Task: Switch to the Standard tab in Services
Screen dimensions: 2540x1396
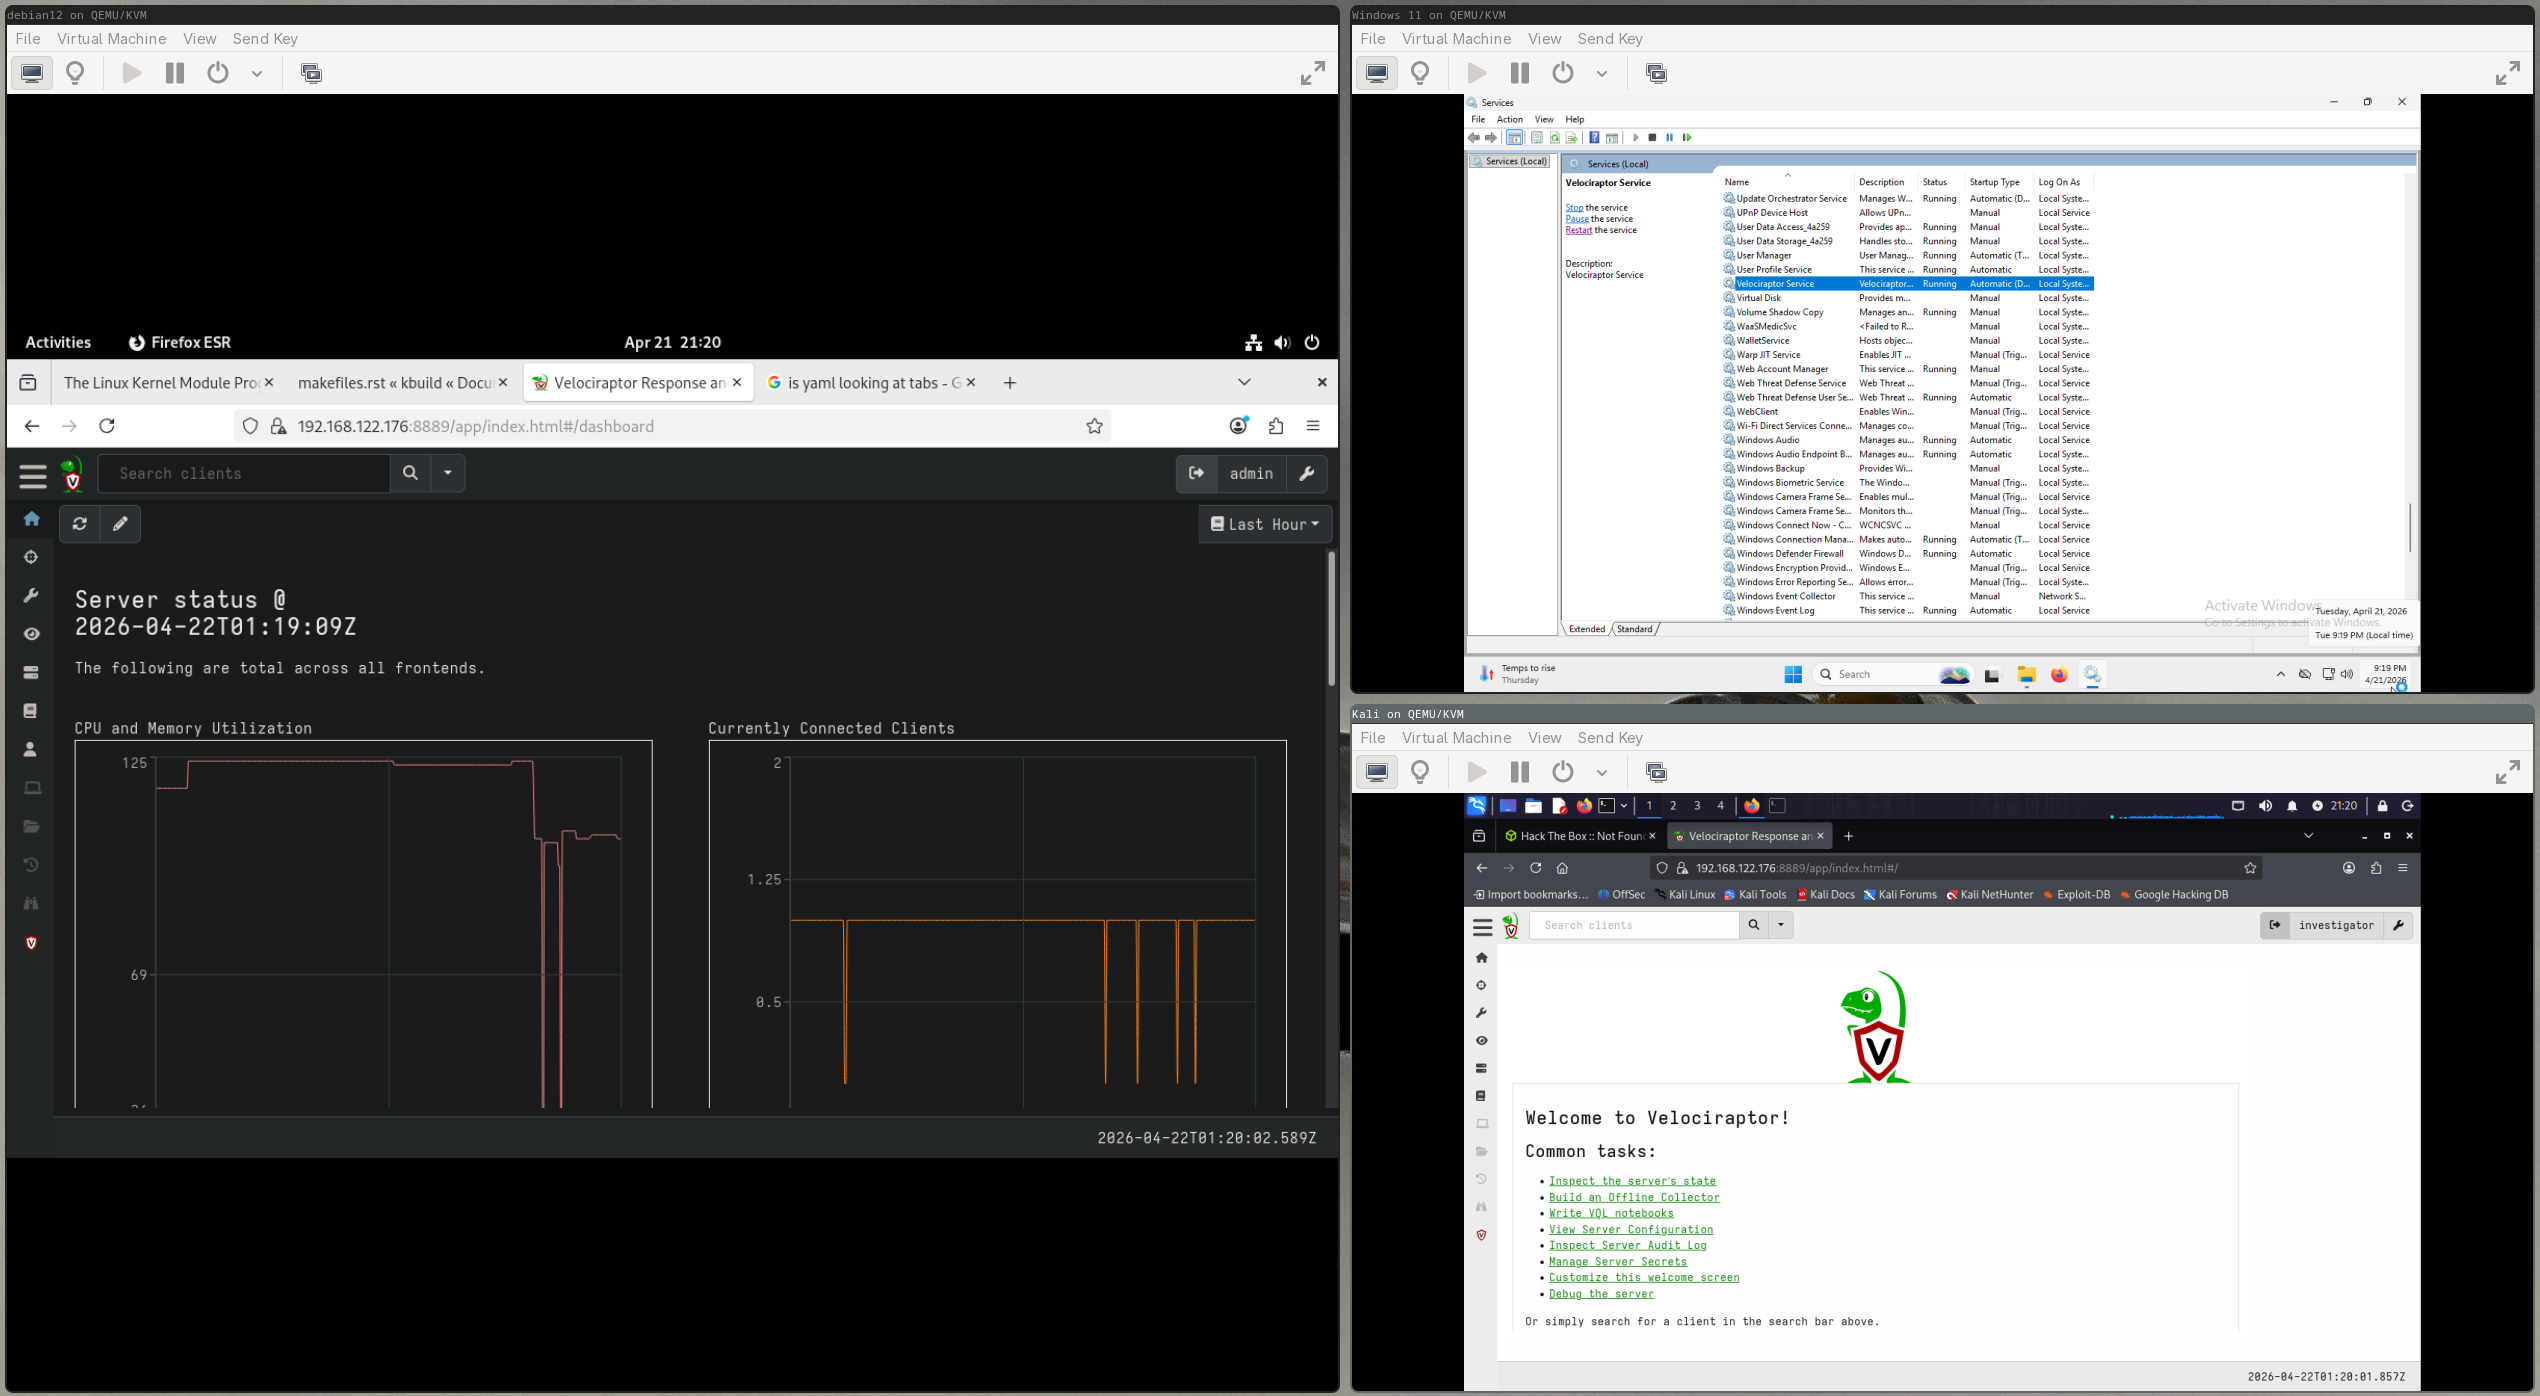Action: [x=1635, y=629]
